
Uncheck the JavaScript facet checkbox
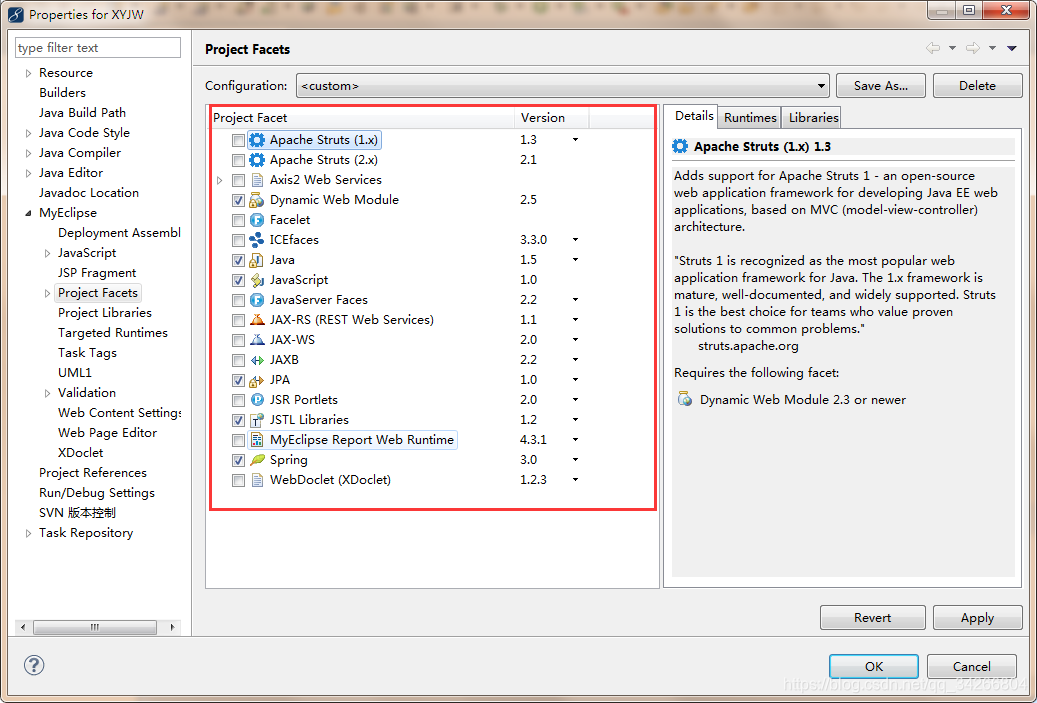click(x=238, y=280)
